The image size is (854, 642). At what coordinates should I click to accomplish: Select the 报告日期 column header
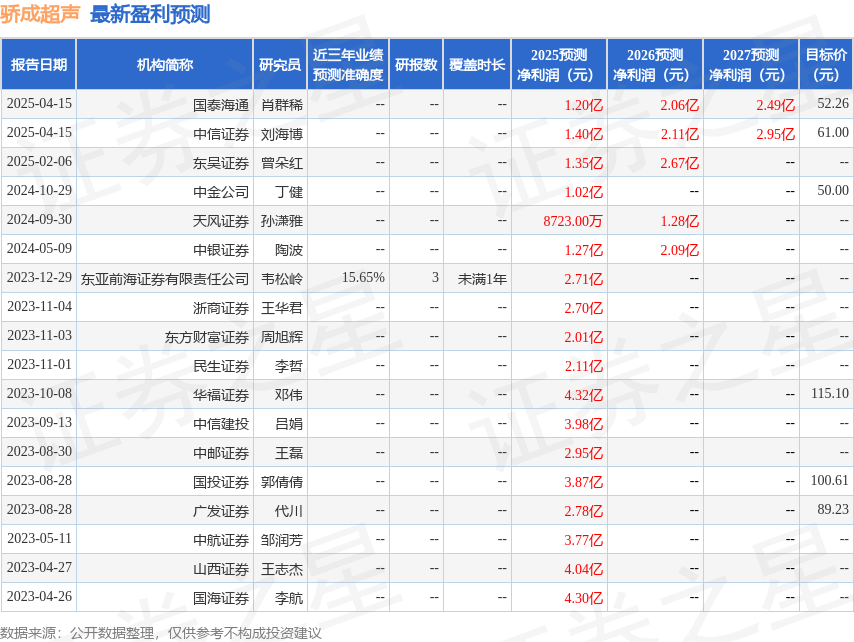[39, 64]
